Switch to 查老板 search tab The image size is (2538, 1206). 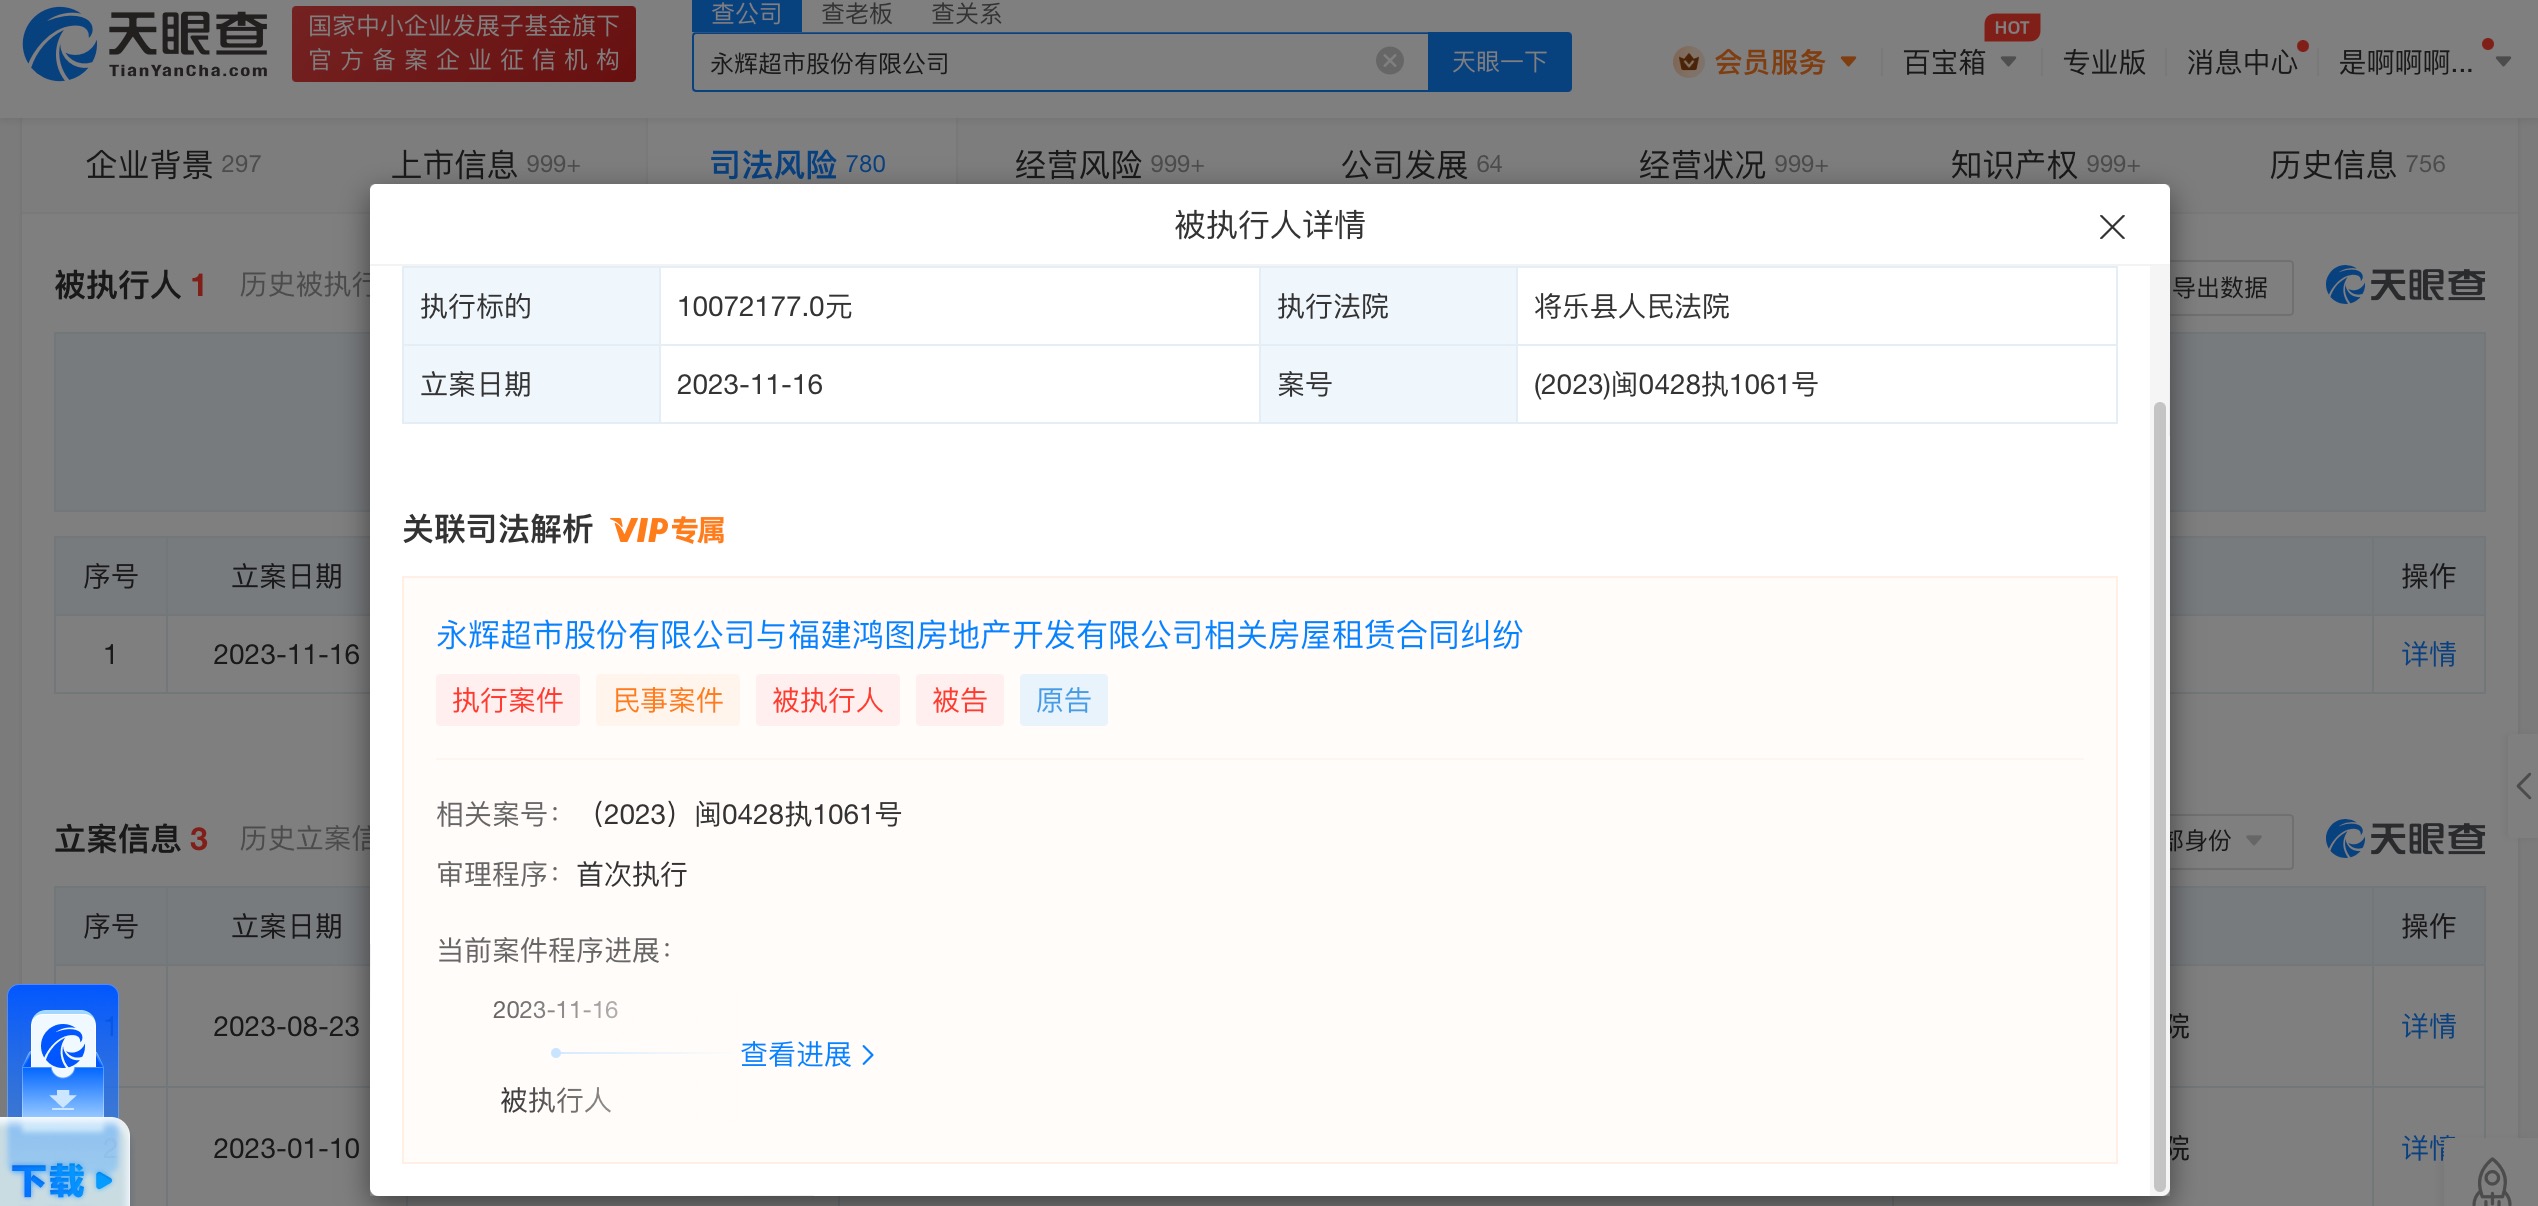click(x=857, y=14)
